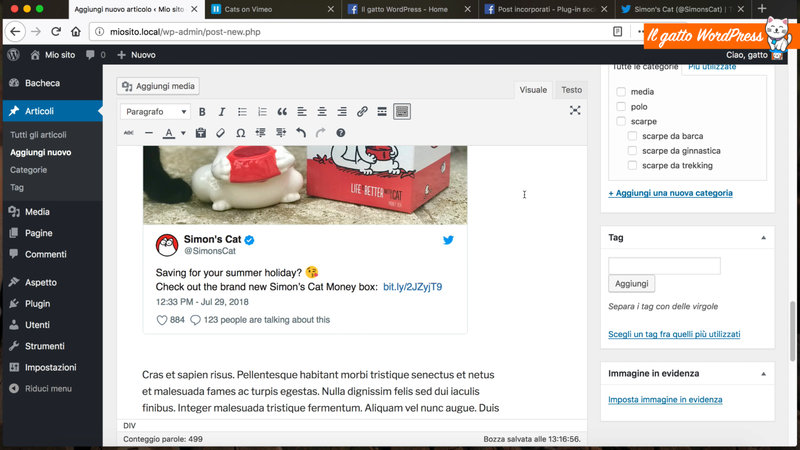The width and height of the screenshot is (800, 450).
Task: Switch to Testo editor tab
Action: pyautogui.click(x=571, y=90)
